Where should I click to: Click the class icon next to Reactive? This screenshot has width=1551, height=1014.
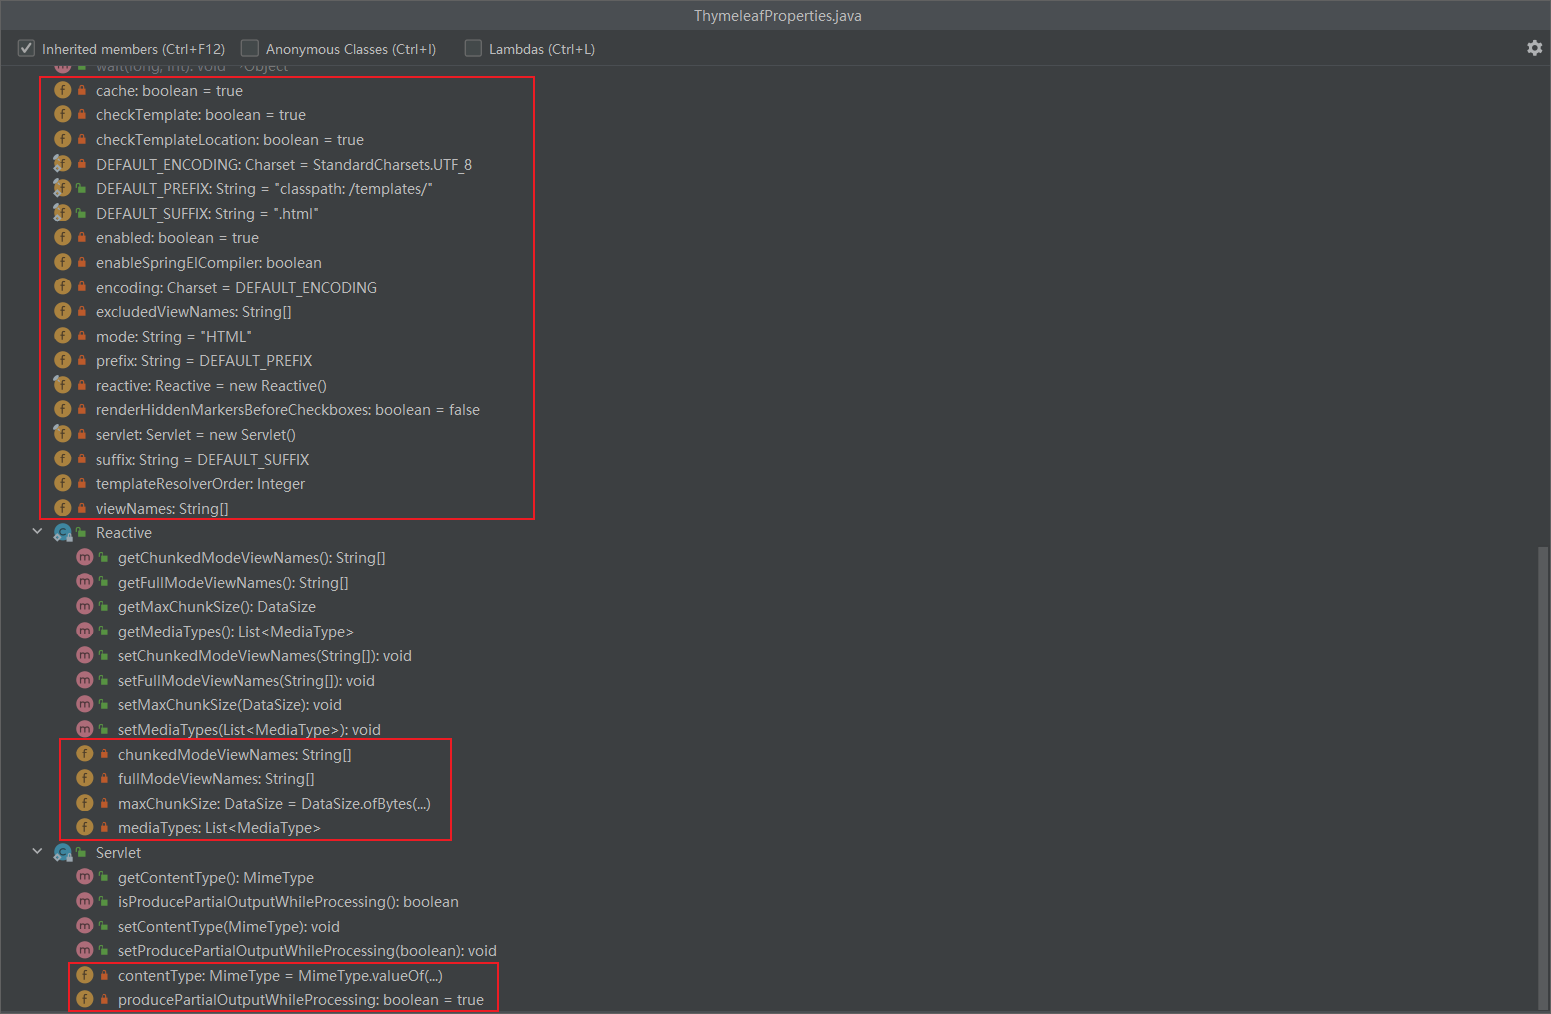point(63,532)
